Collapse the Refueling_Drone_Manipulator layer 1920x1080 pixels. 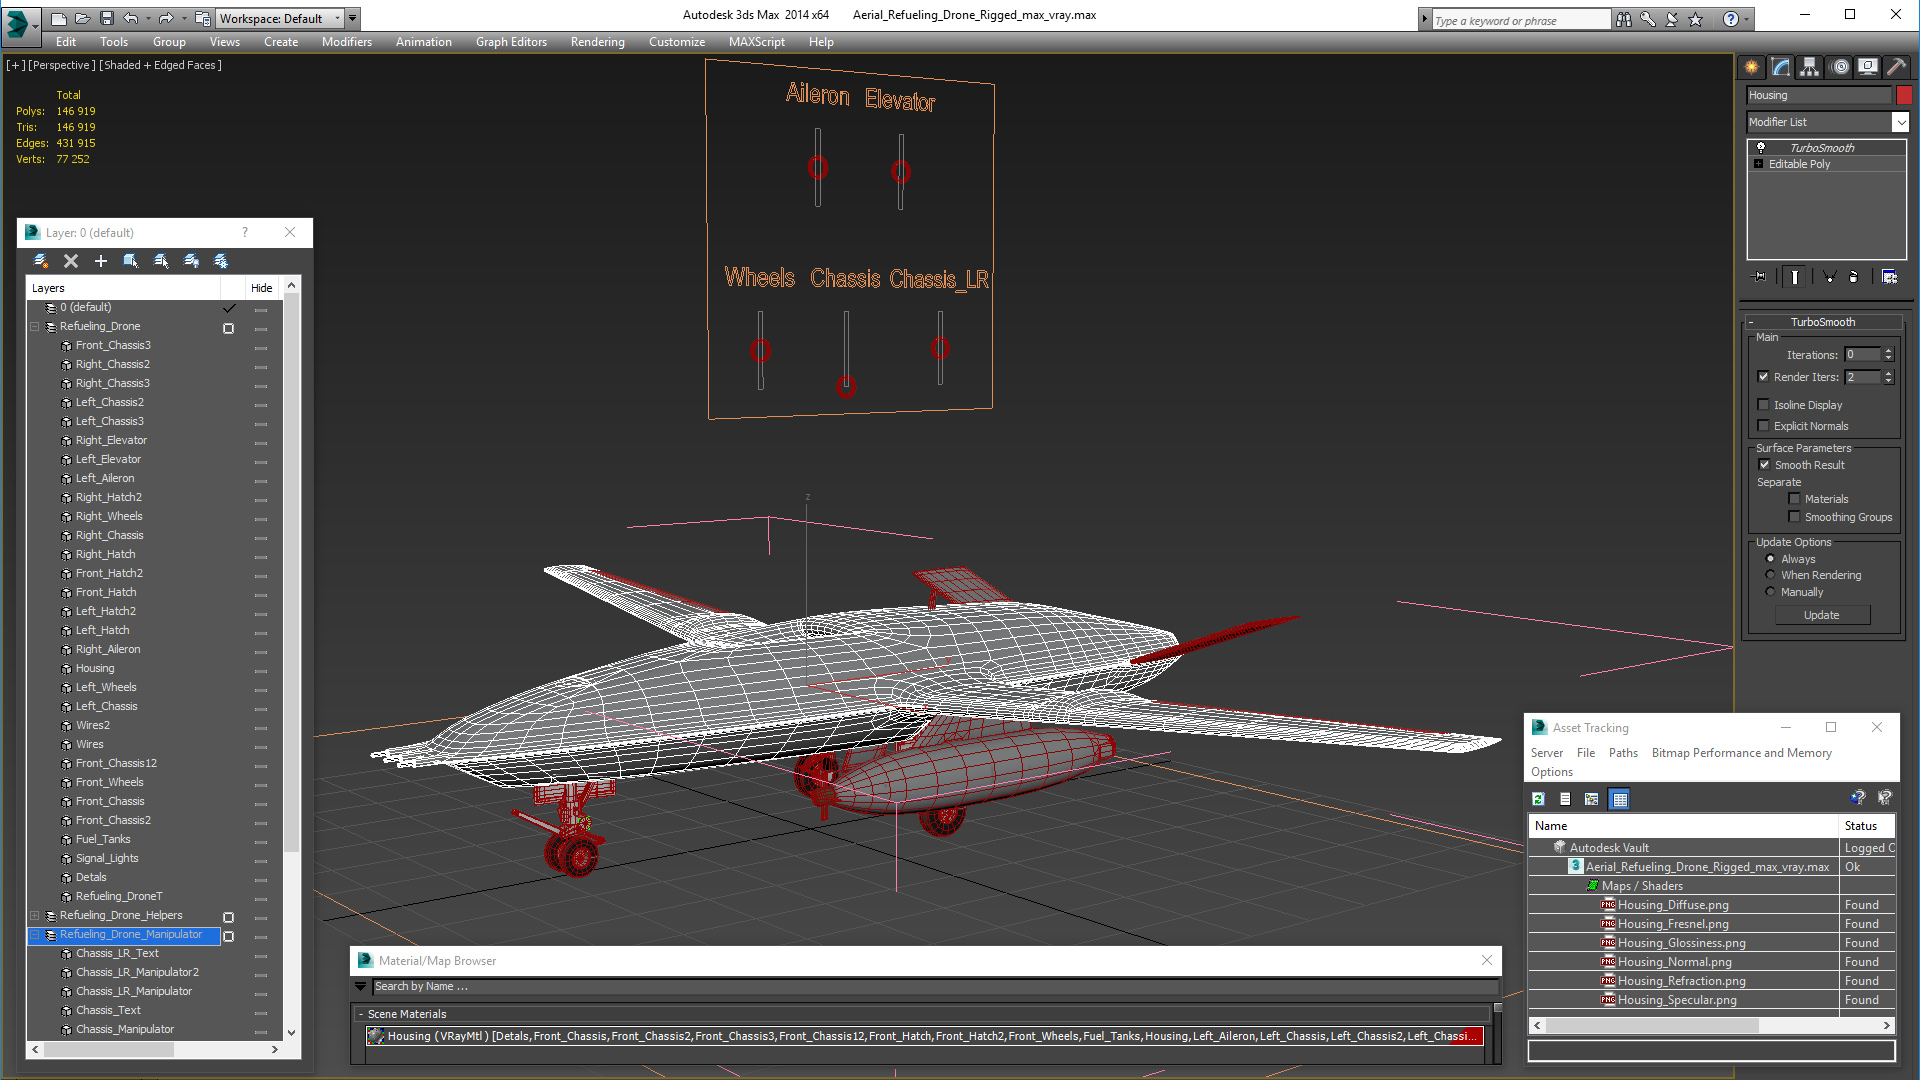[x=35, y=935]
